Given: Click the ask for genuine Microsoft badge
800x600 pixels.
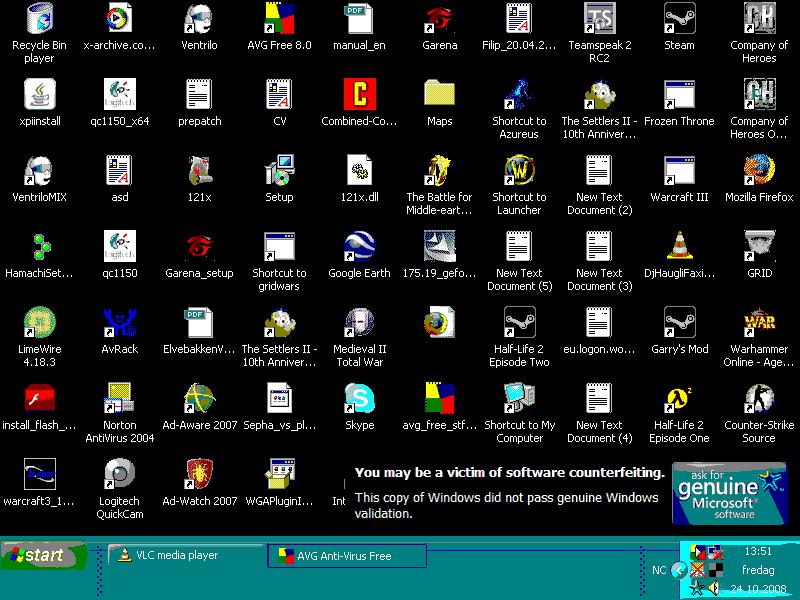Looking at the screenshot, I should click(730, 493).
